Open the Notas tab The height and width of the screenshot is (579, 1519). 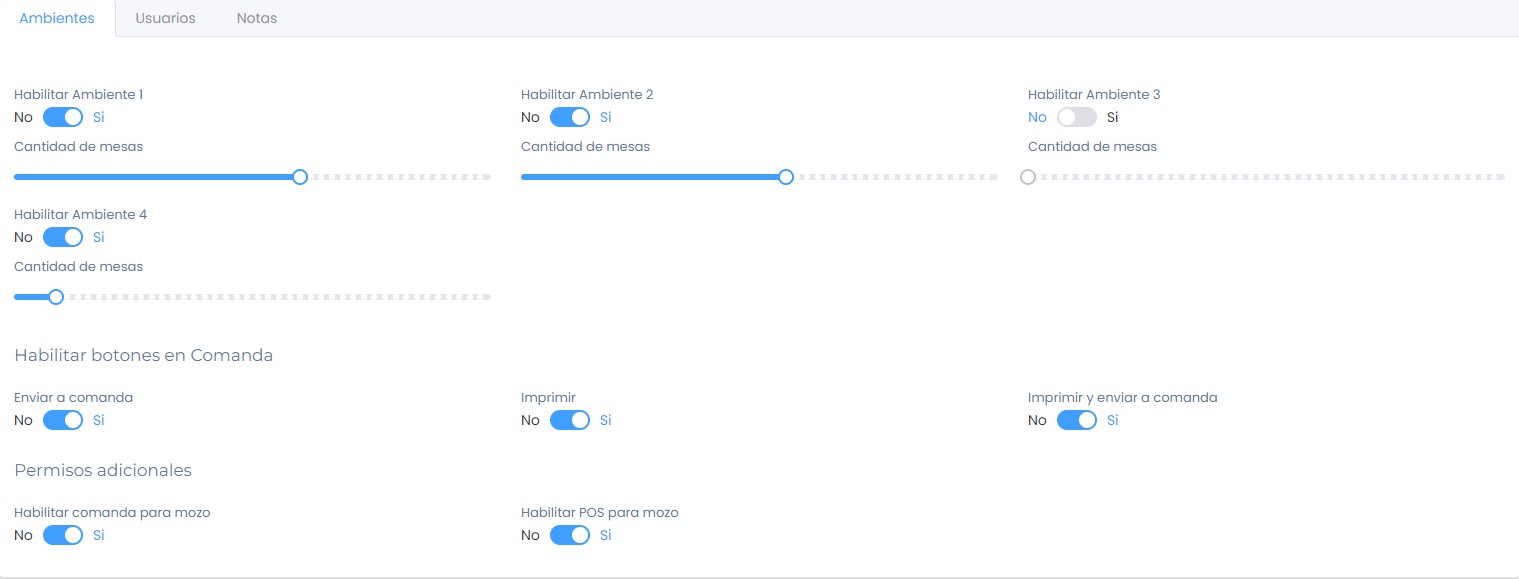click(257, 18)
